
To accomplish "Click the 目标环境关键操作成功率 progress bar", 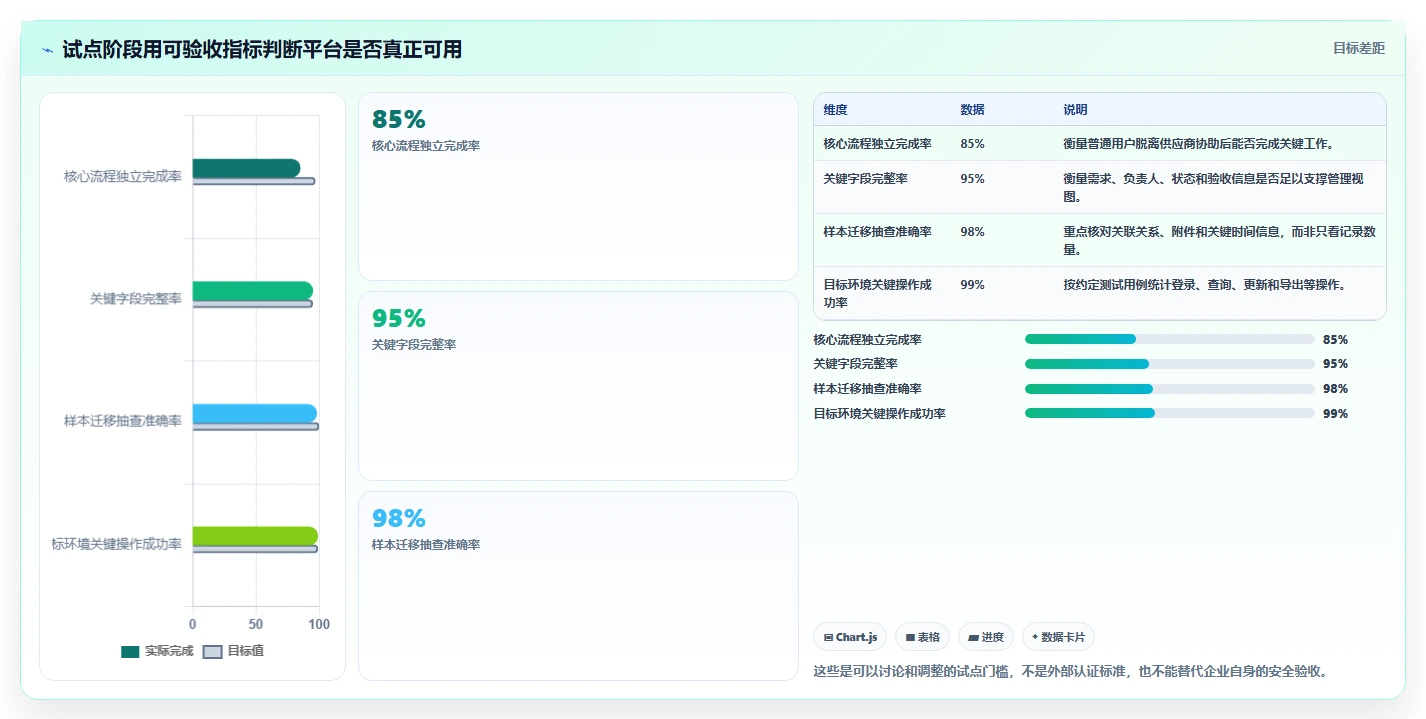I will pyautogui.click(x=1170, y=413).
